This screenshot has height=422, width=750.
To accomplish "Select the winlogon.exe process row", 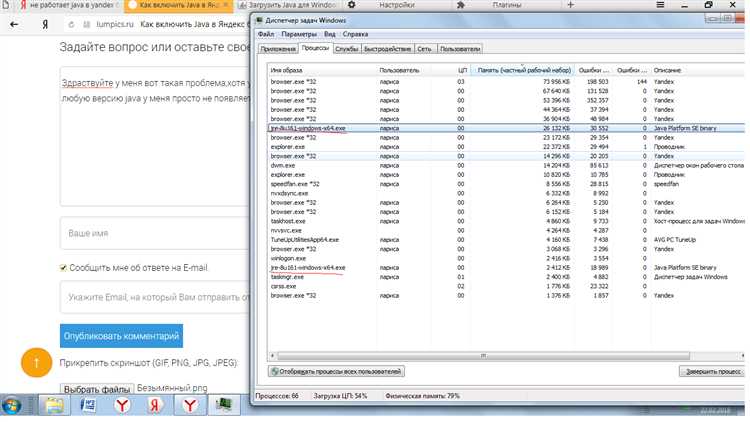I will (506, 258).
